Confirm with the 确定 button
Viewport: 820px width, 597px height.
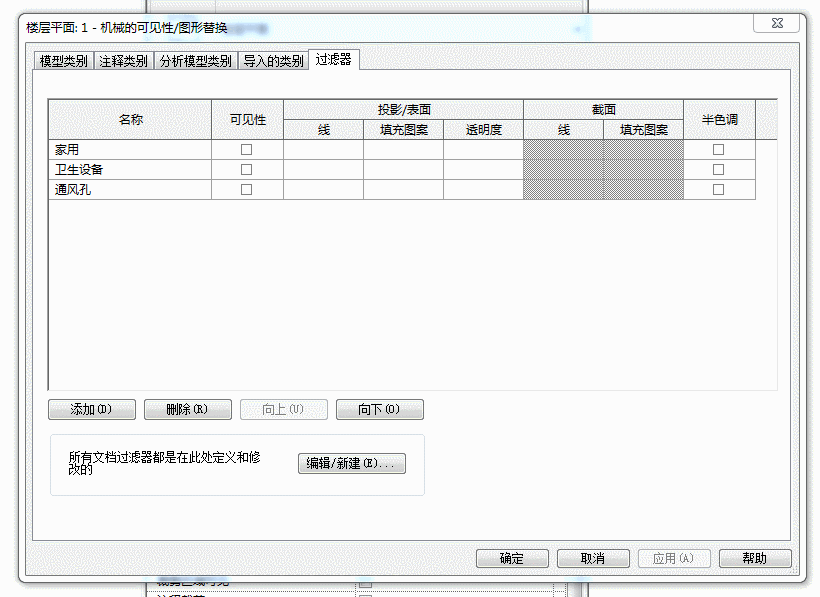coord(512,558)
